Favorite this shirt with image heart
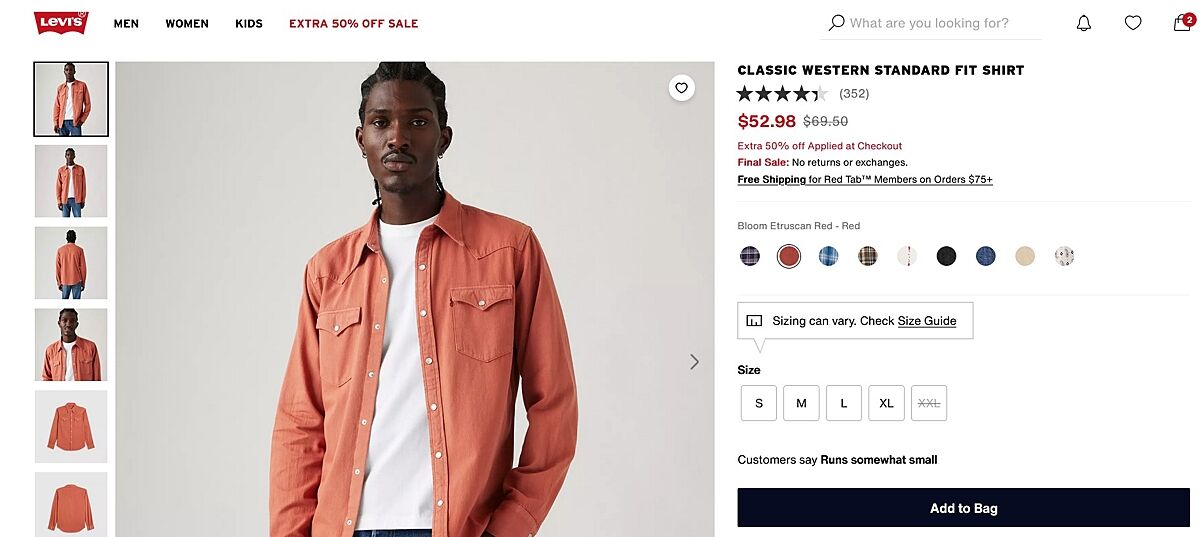The width and height of the screenshot is (1200, 537). [682, 88]
